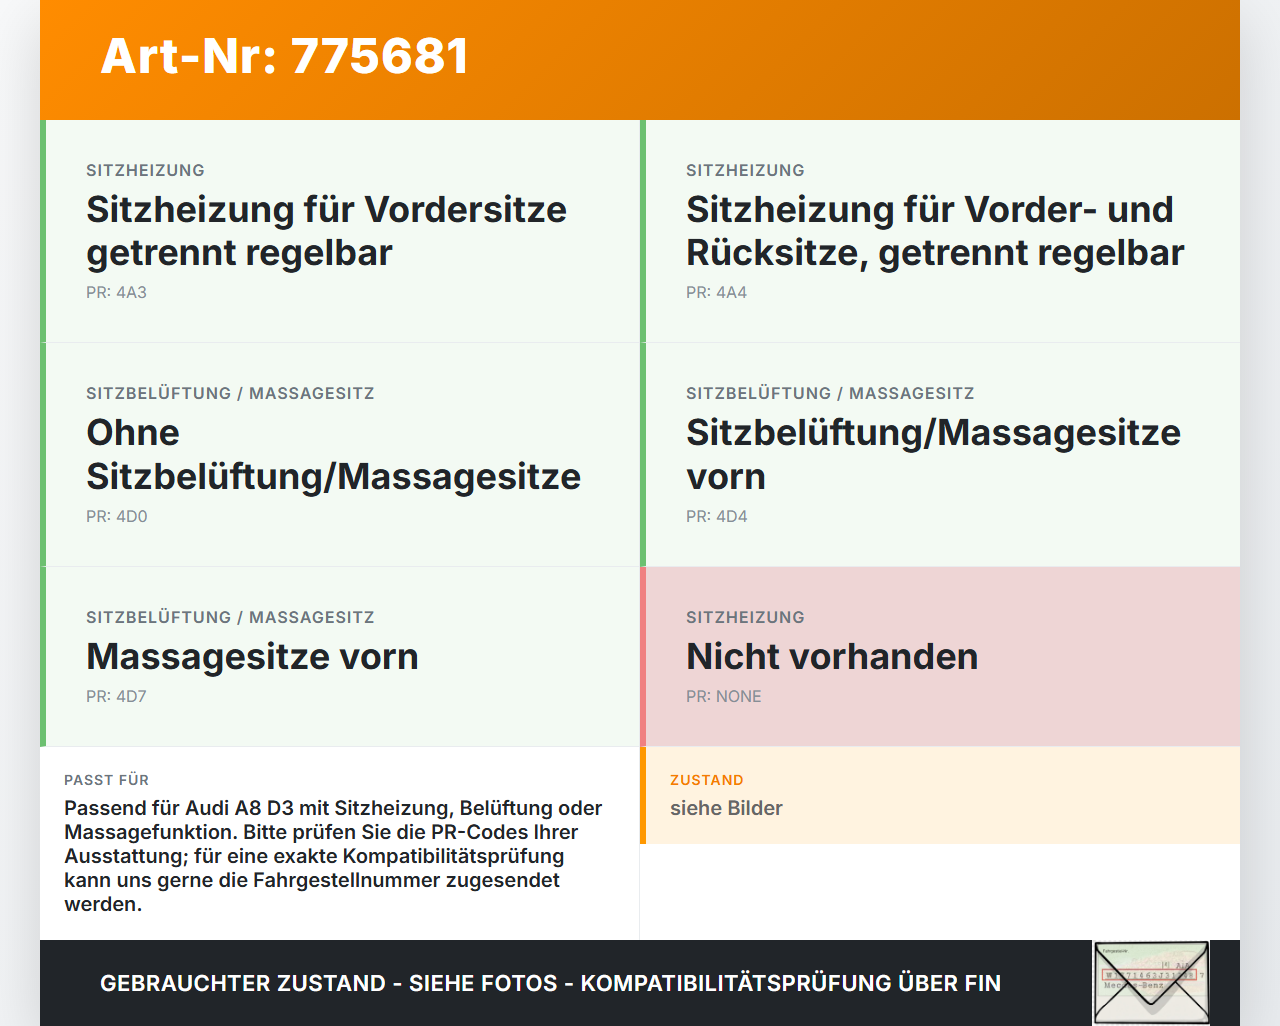This screenshot has width=1280, height=1026.
Task: Click the SITZHEIZUNG label above Nicht vorhanden
Action: pos(745,618)
